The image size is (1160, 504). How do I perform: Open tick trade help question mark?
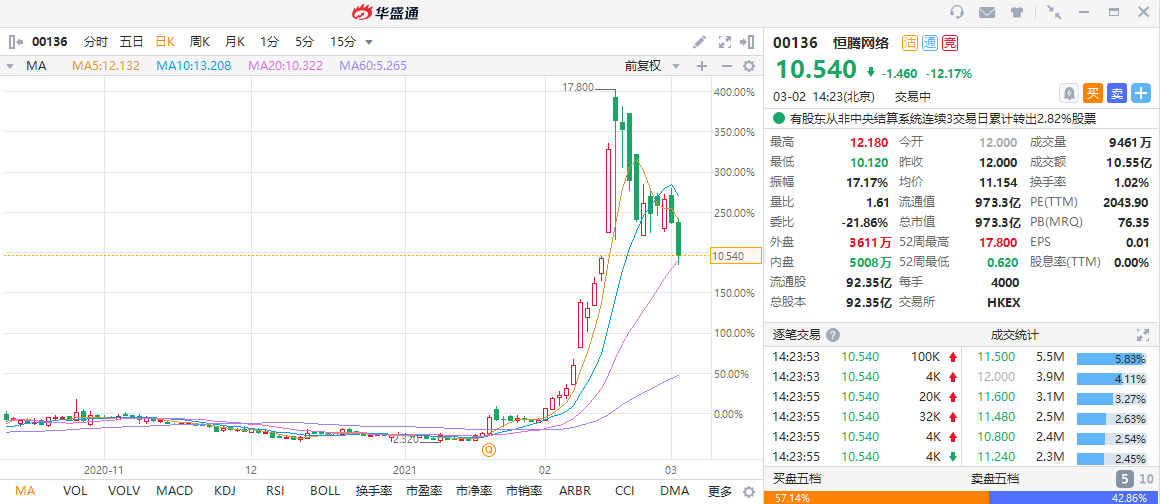click(x=833, y=335)
